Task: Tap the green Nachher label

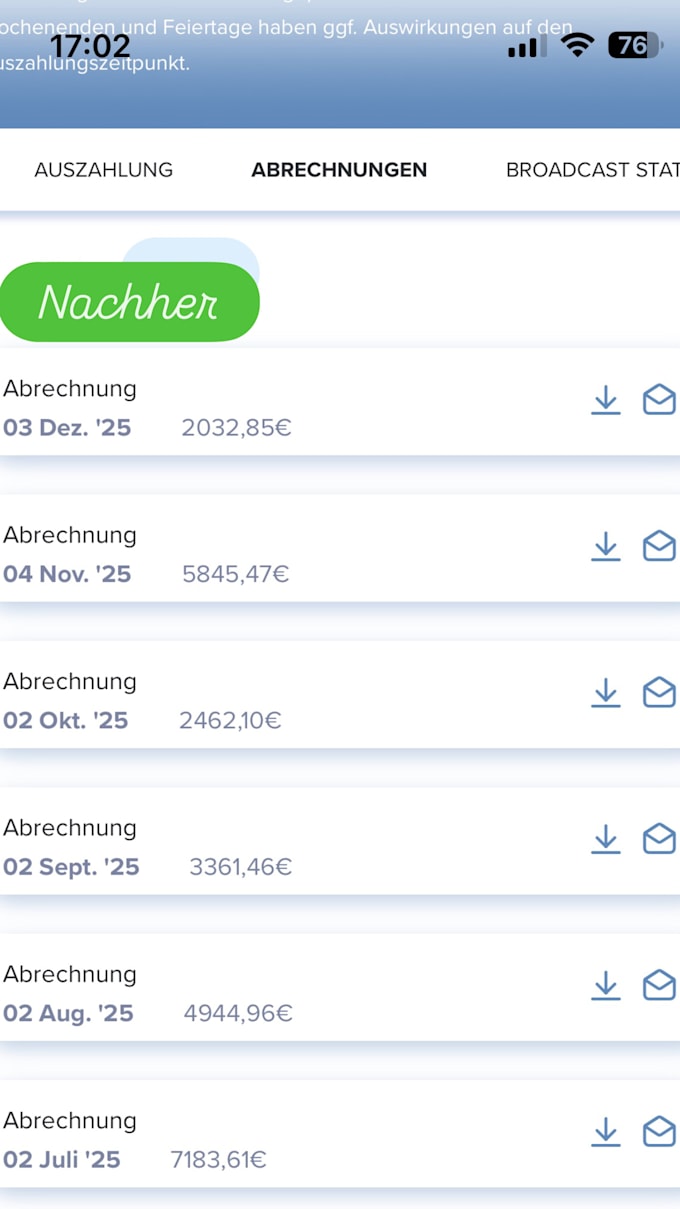Action: (x=129, y=302)
